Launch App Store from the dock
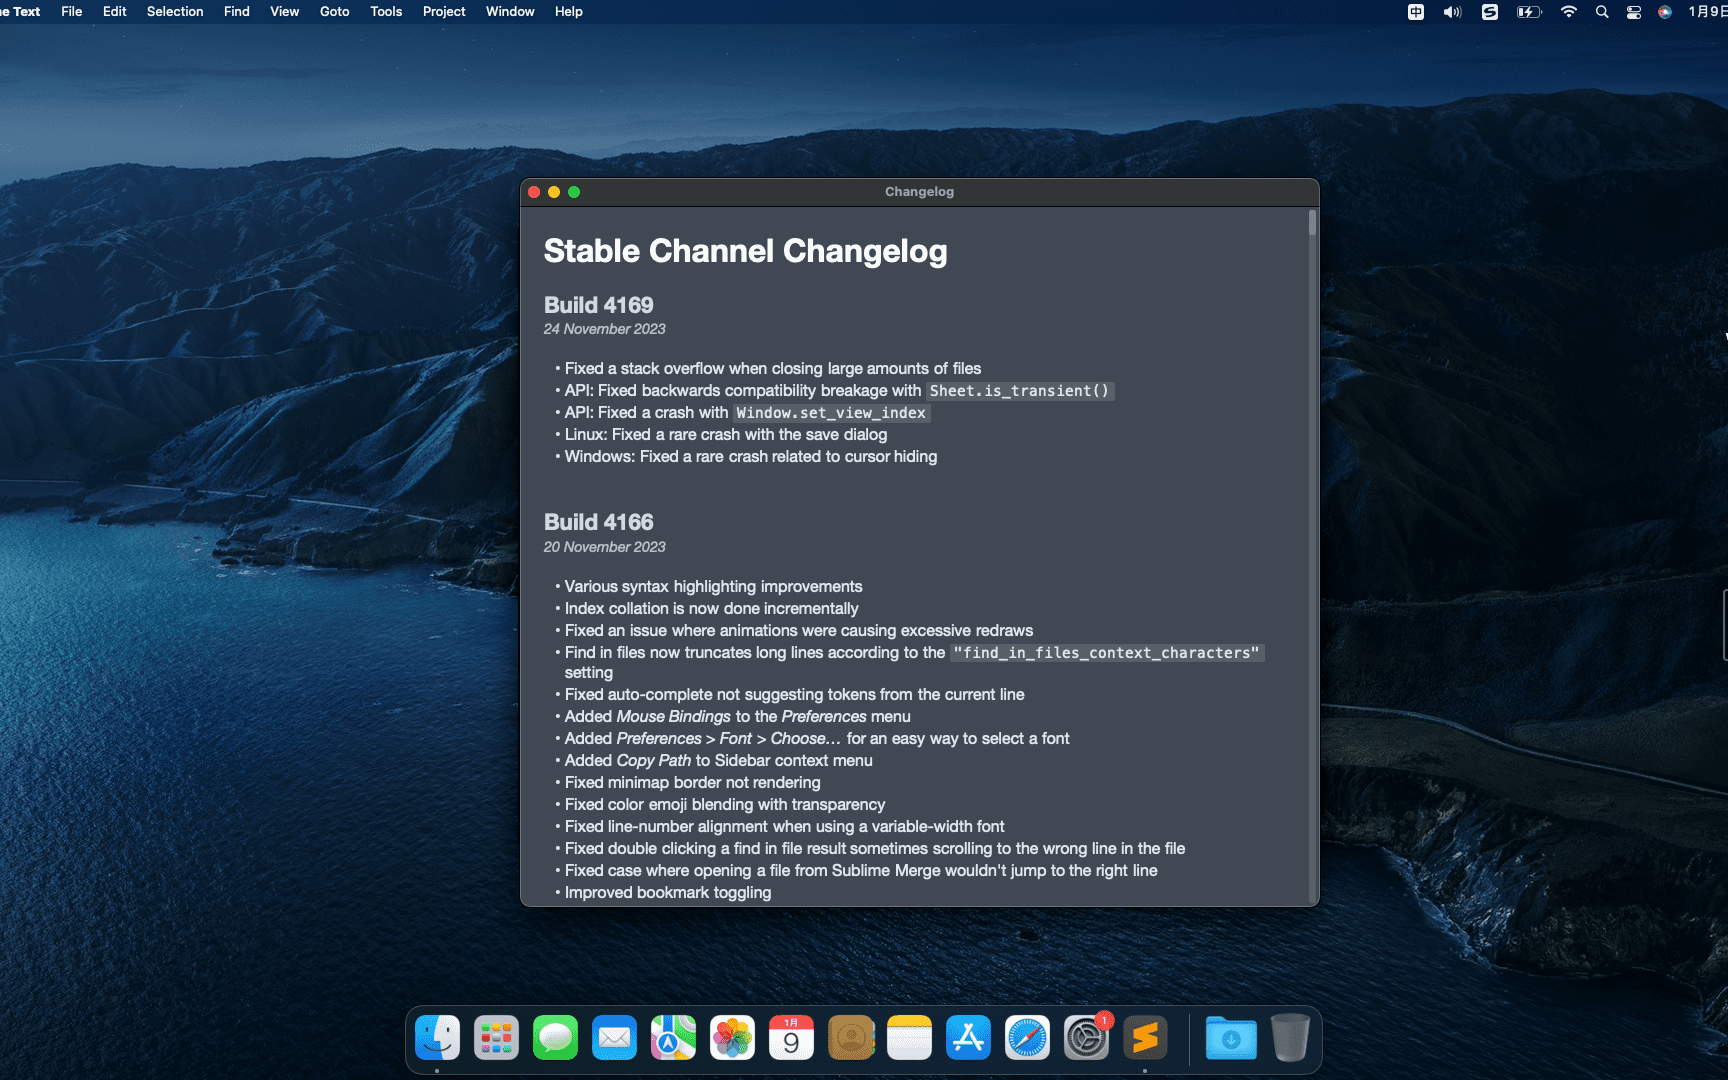1728x1080 pixels. pyautogui.click(x=968, y=1038)
